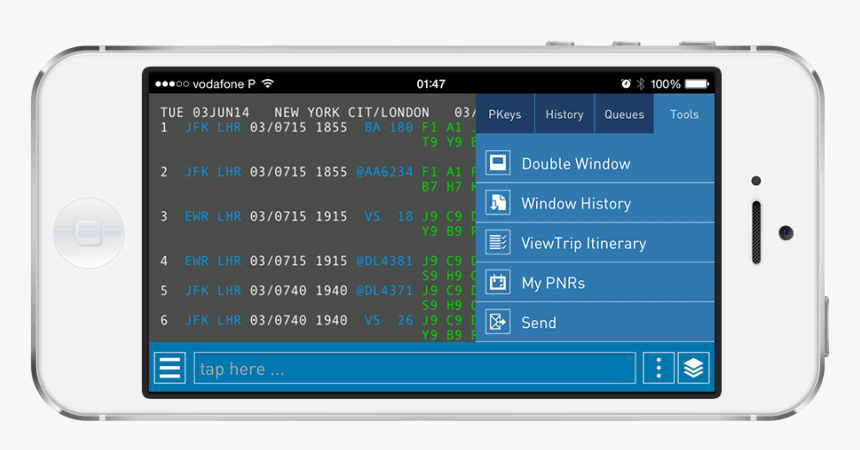Select ViewTrip Itinerary entry
The width and height of the screenshot is (860, 450).
595,242
